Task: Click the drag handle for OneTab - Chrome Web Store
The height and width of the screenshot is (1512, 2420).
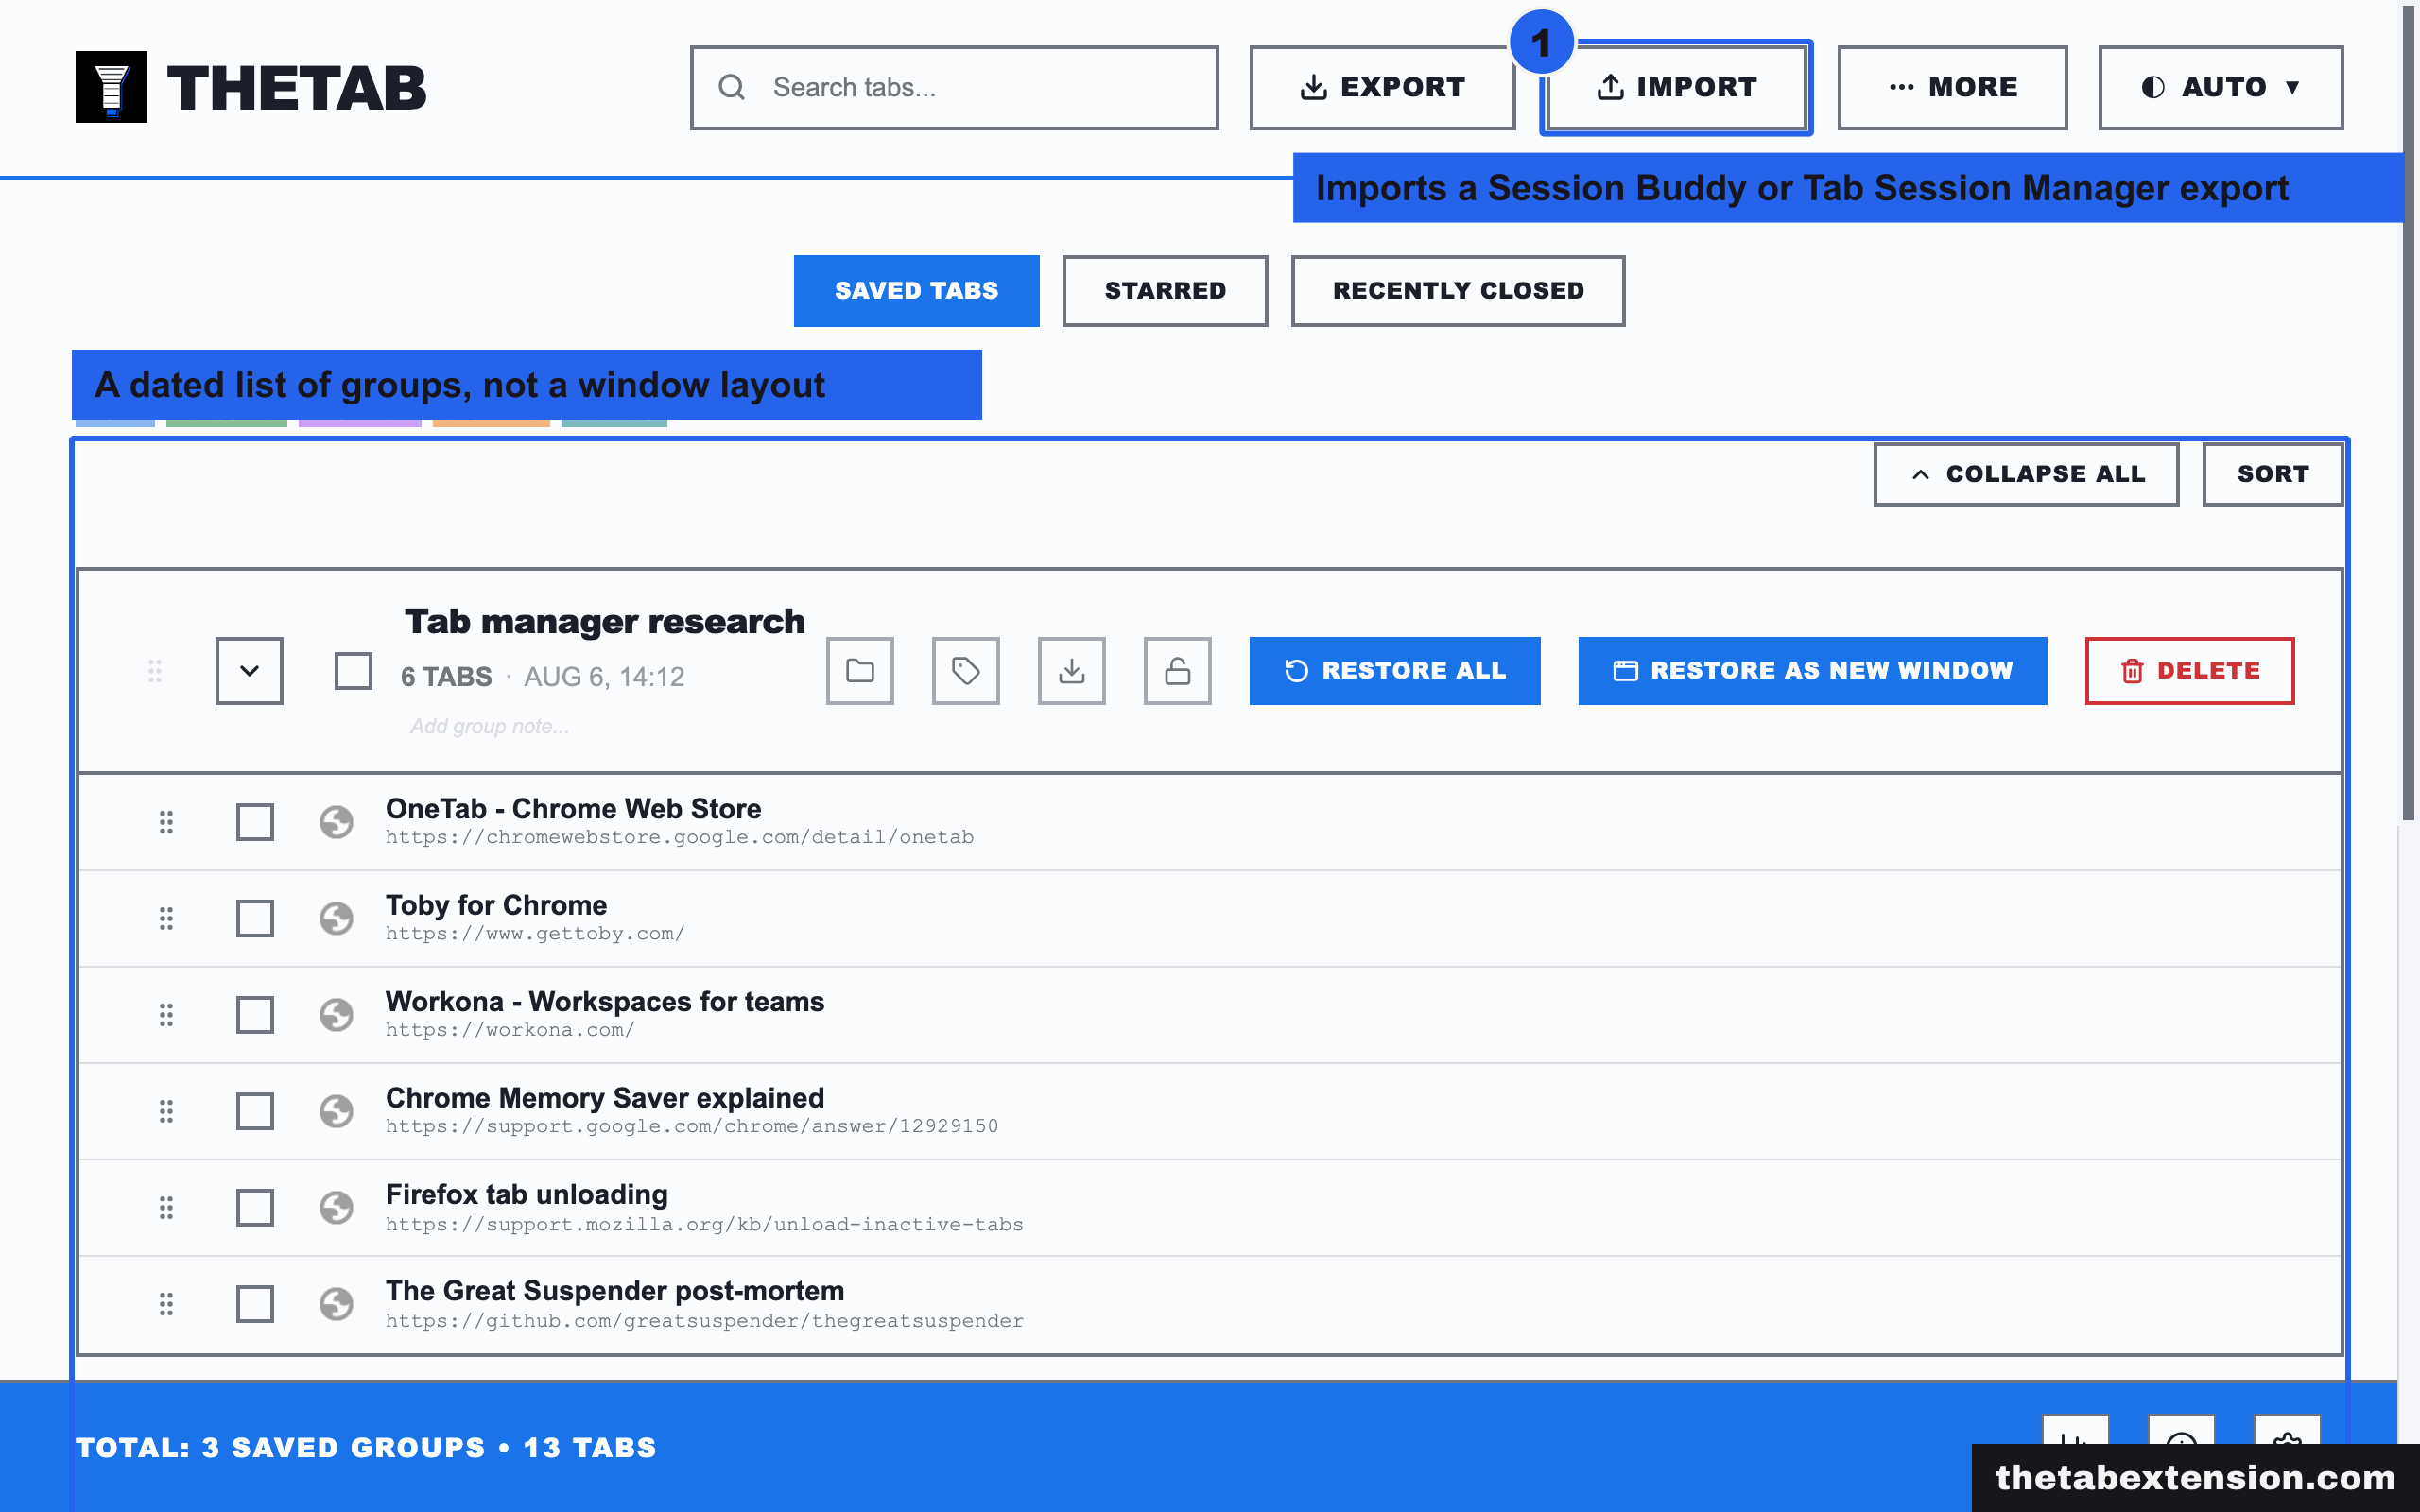Action: (x=166, y=822)
